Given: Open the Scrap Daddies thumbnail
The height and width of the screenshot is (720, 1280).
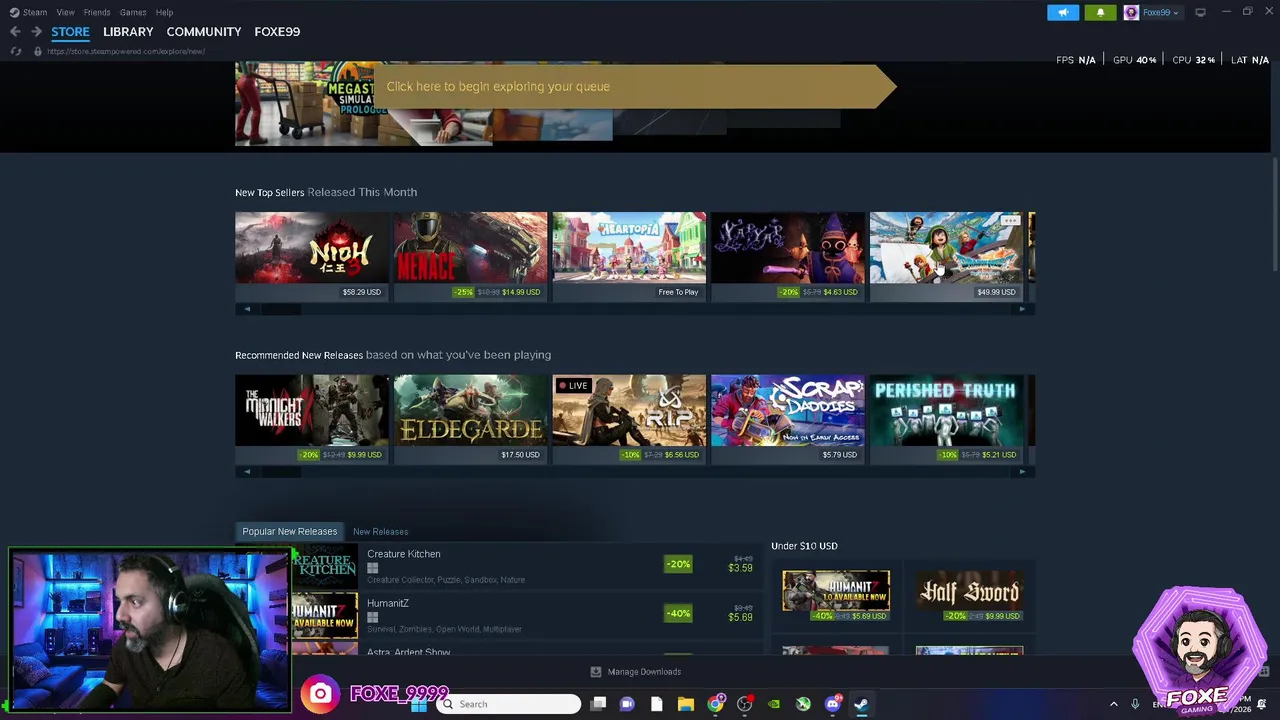Looking at the screenshot, I should [x=787, y=410].
